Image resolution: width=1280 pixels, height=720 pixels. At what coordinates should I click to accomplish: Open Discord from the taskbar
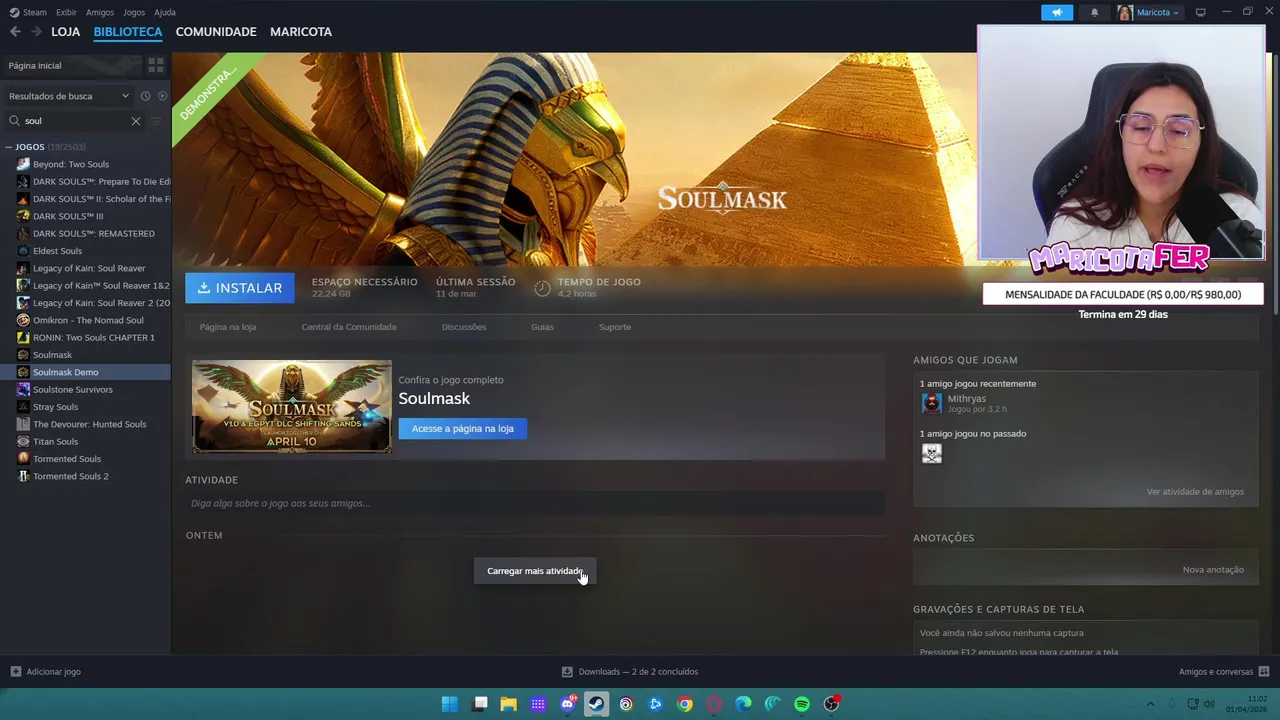568,704
